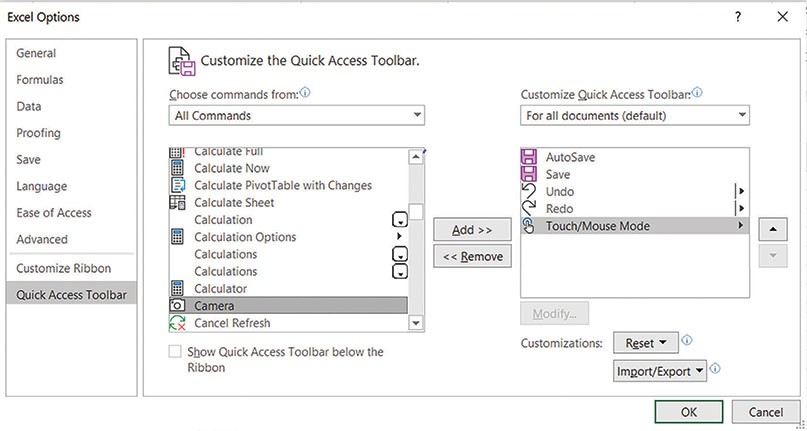807x431 pixels.
Task: Open the For all documents (default) dropdown
Action: pos(635,115)
